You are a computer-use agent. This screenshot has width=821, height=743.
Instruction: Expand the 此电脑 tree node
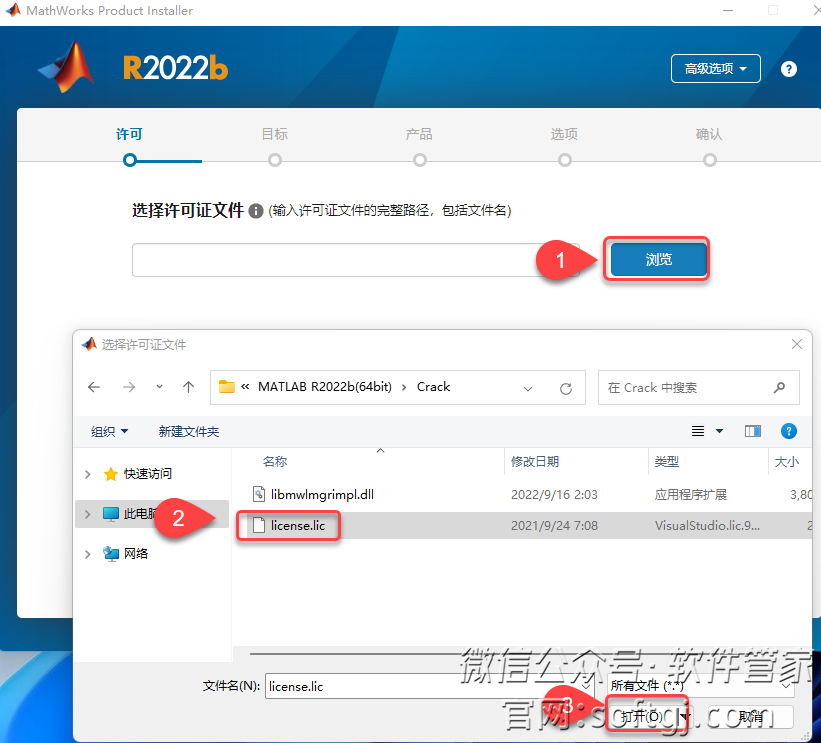point(87,514)
